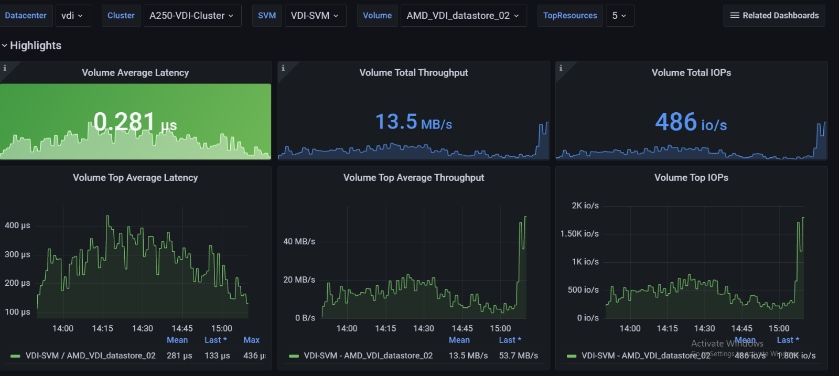Click the 53.7 MB/s last throughput value
The image size is (839, 376).
(518, 355)
